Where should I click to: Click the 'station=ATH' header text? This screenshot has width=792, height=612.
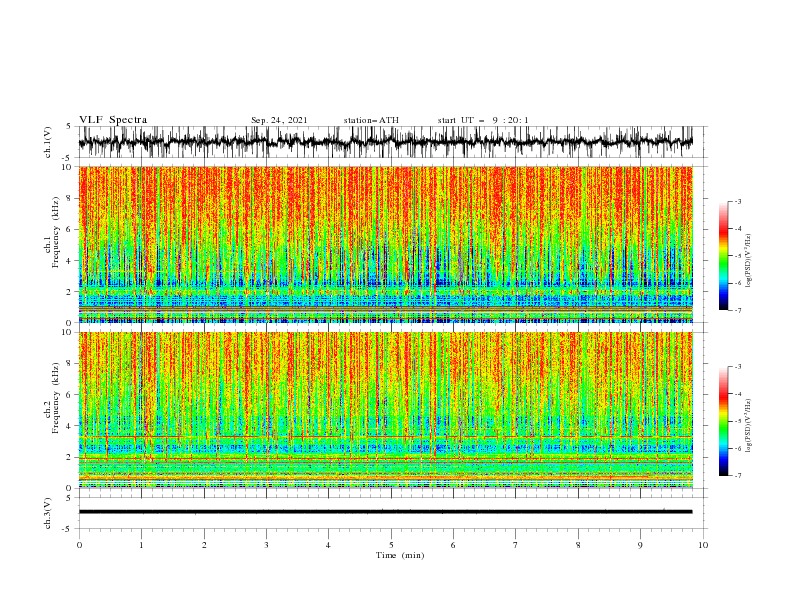(371, 120)
